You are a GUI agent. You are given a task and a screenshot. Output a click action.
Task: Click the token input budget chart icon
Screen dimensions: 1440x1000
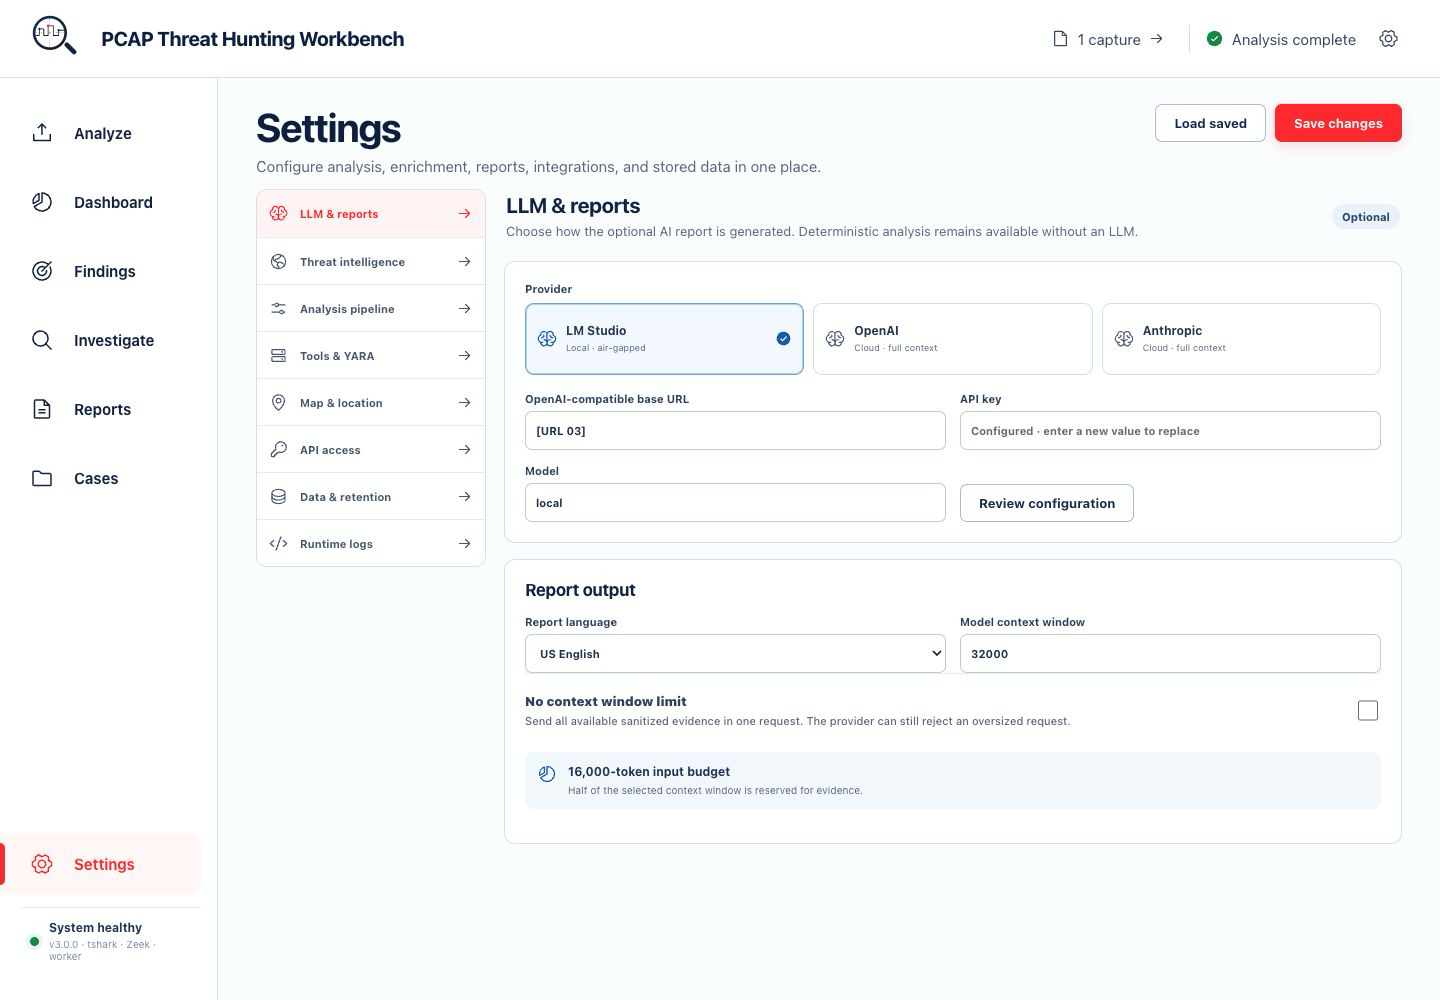pos(547,774)
